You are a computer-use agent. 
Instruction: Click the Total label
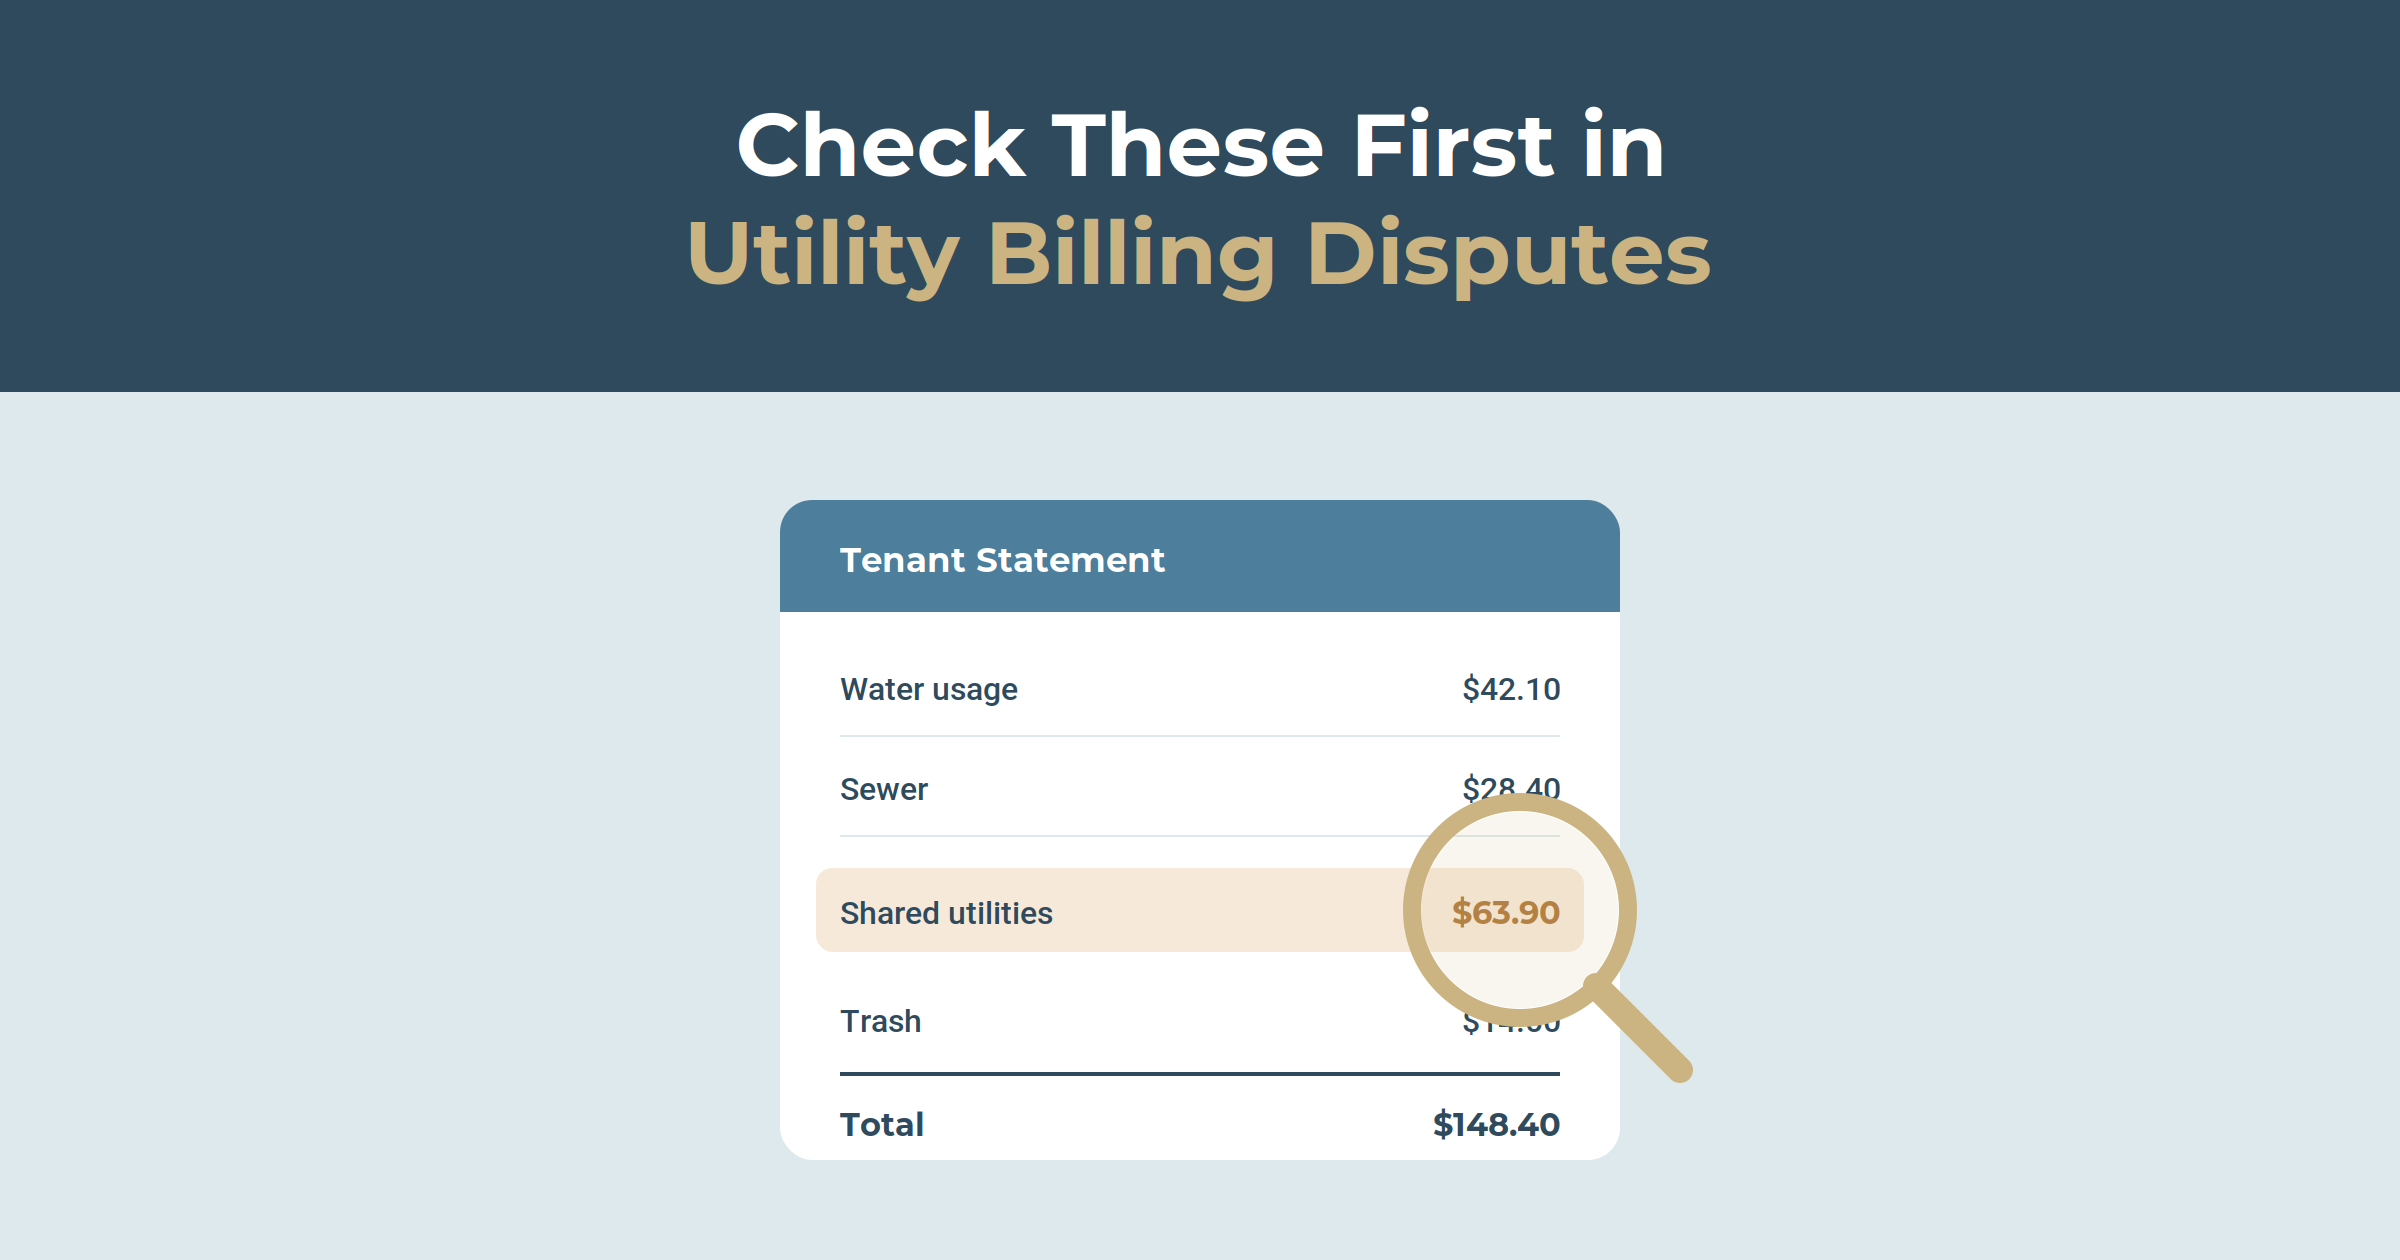[881, 1124]
